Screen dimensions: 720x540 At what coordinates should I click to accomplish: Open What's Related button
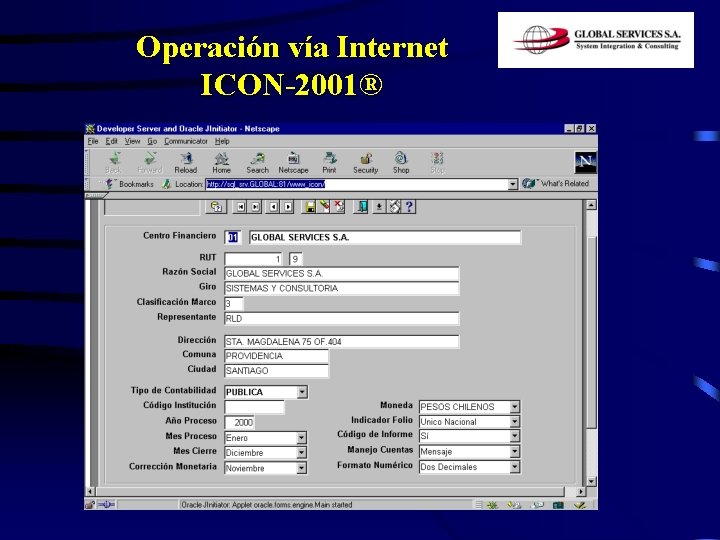coord(556,184)
